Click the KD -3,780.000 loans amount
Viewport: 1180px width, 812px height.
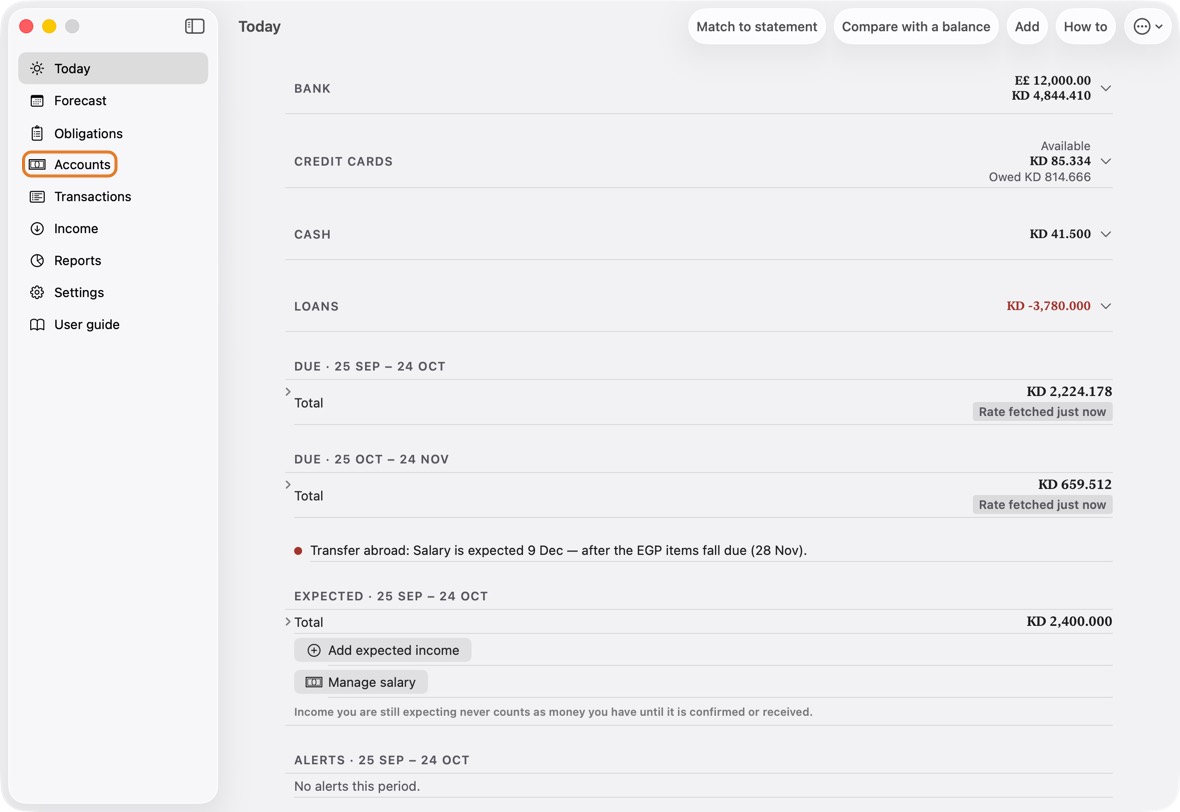click(1048, 306)
